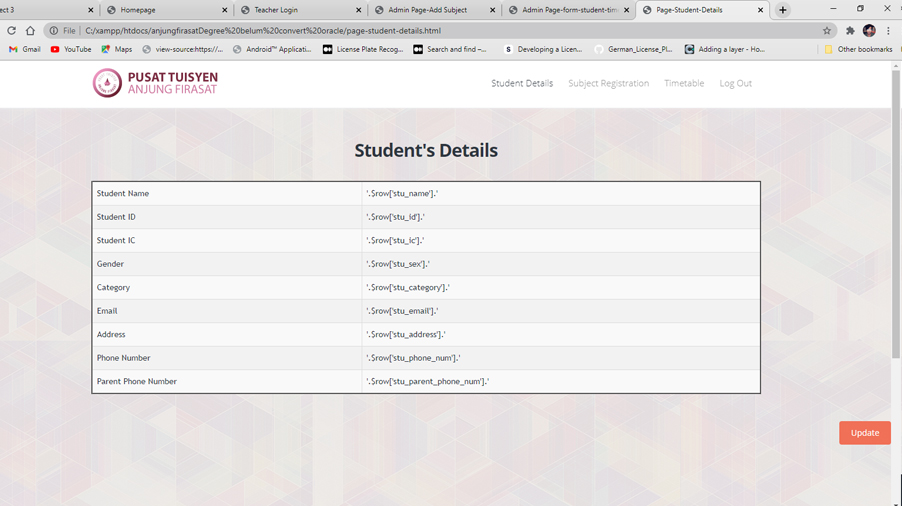Go to Subject Registration page

coord(608,83)
